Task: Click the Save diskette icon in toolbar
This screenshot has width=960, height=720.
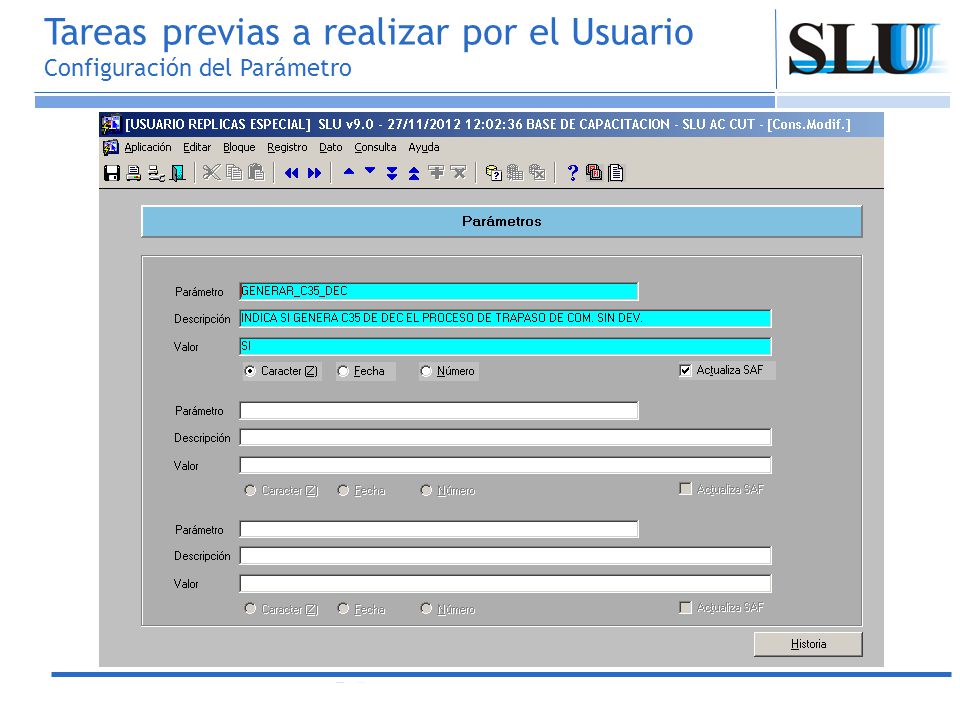Action: [x=111, y=173]
